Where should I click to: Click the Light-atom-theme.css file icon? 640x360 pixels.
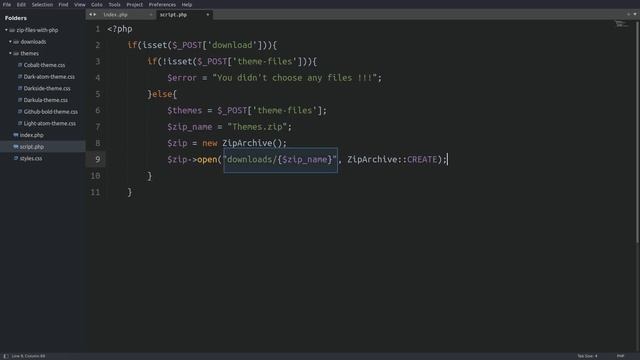click(20, 123)
